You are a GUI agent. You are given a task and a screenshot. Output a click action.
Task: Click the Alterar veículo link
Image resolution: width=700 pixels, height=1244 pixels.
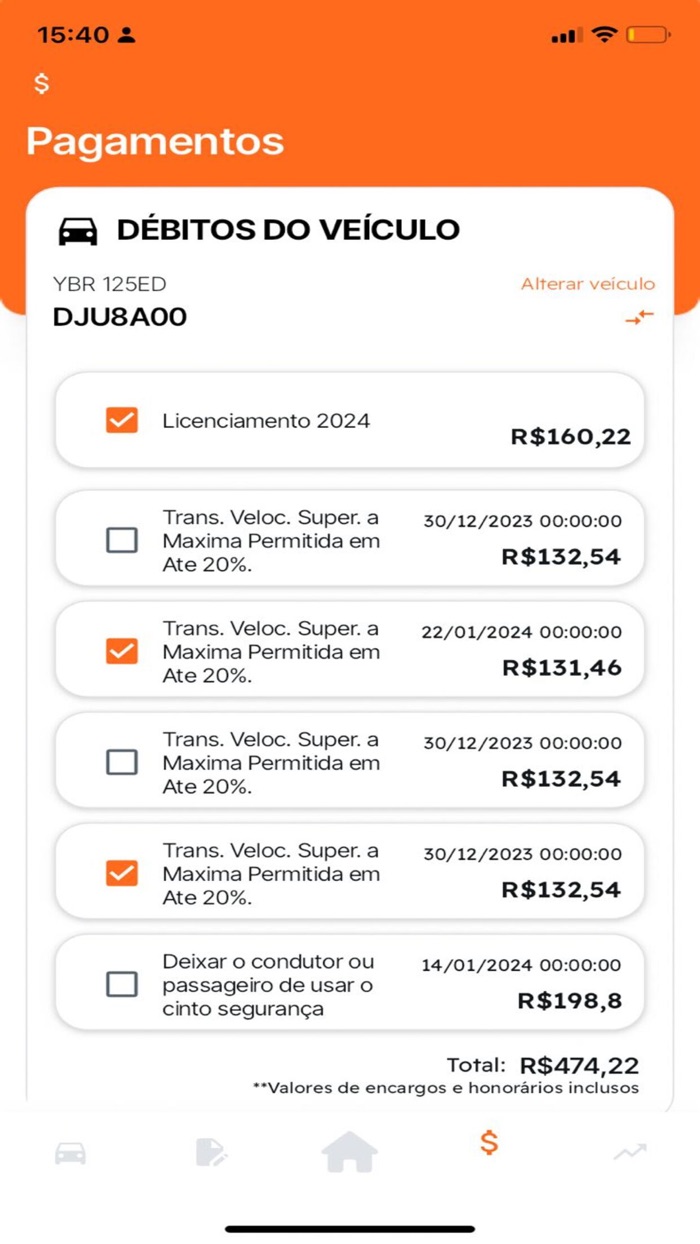coord(587,284)
